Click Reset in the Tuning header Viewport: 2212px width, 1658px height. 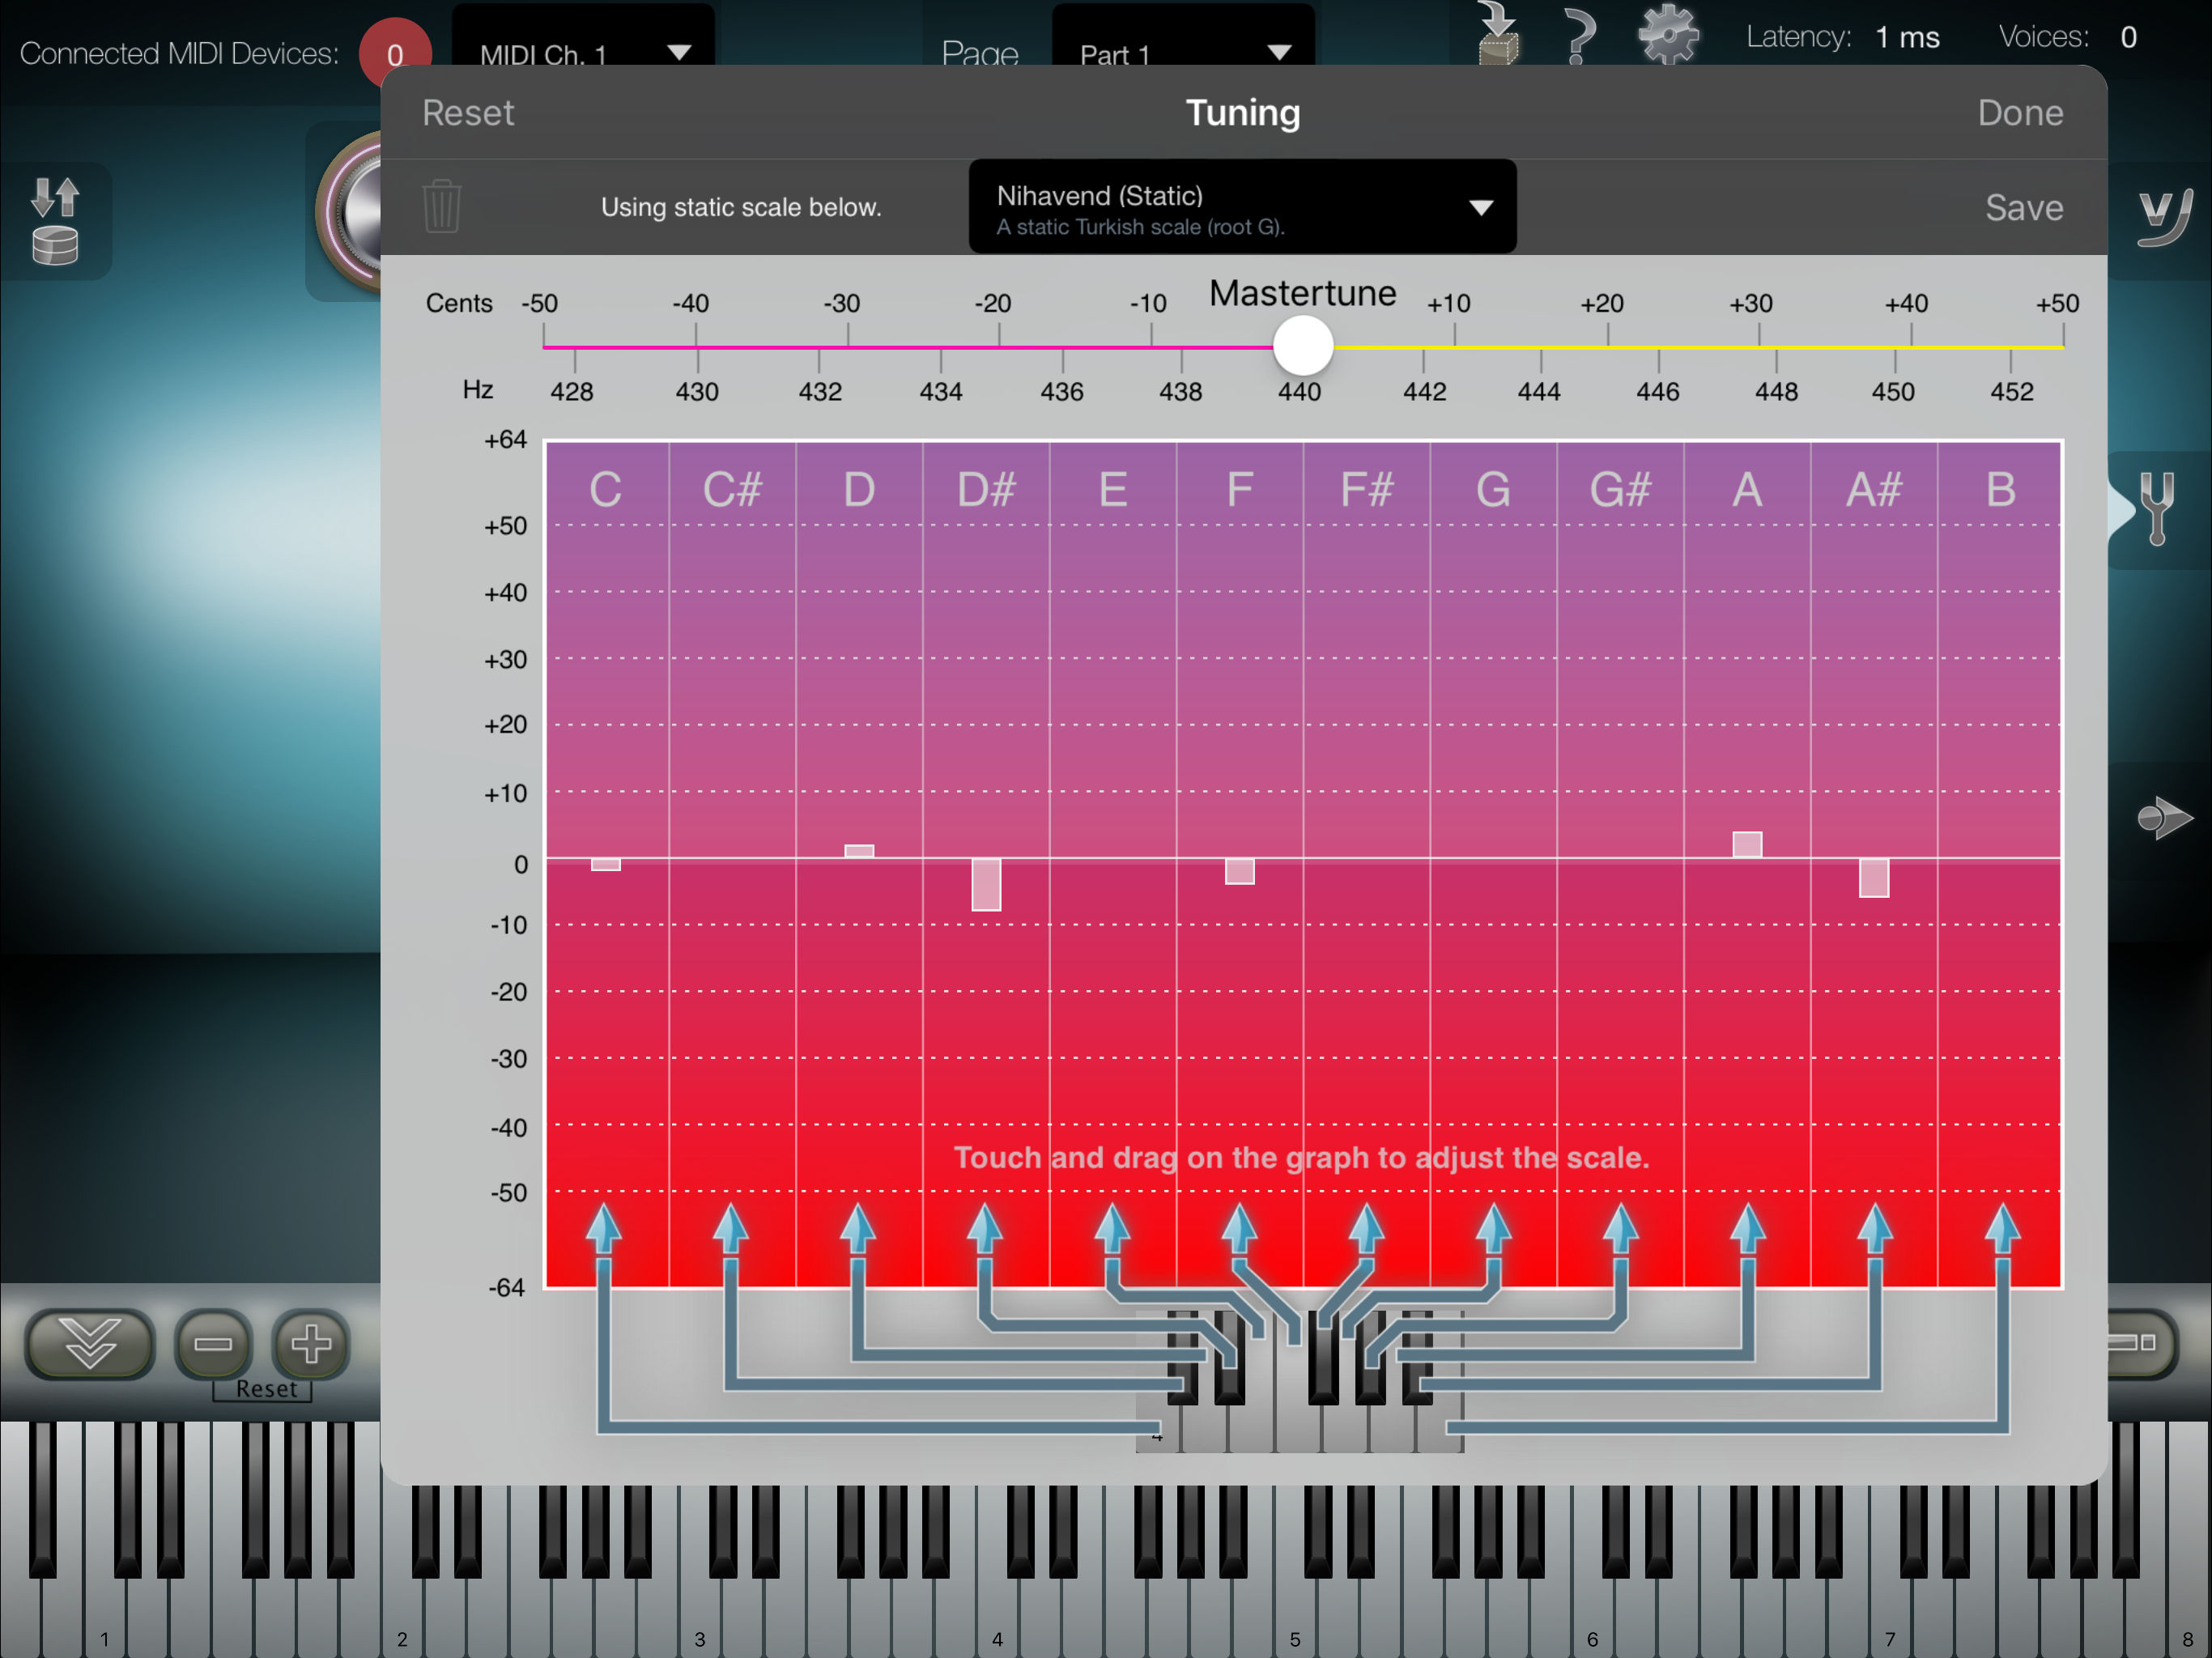click(x=468, y=113)
